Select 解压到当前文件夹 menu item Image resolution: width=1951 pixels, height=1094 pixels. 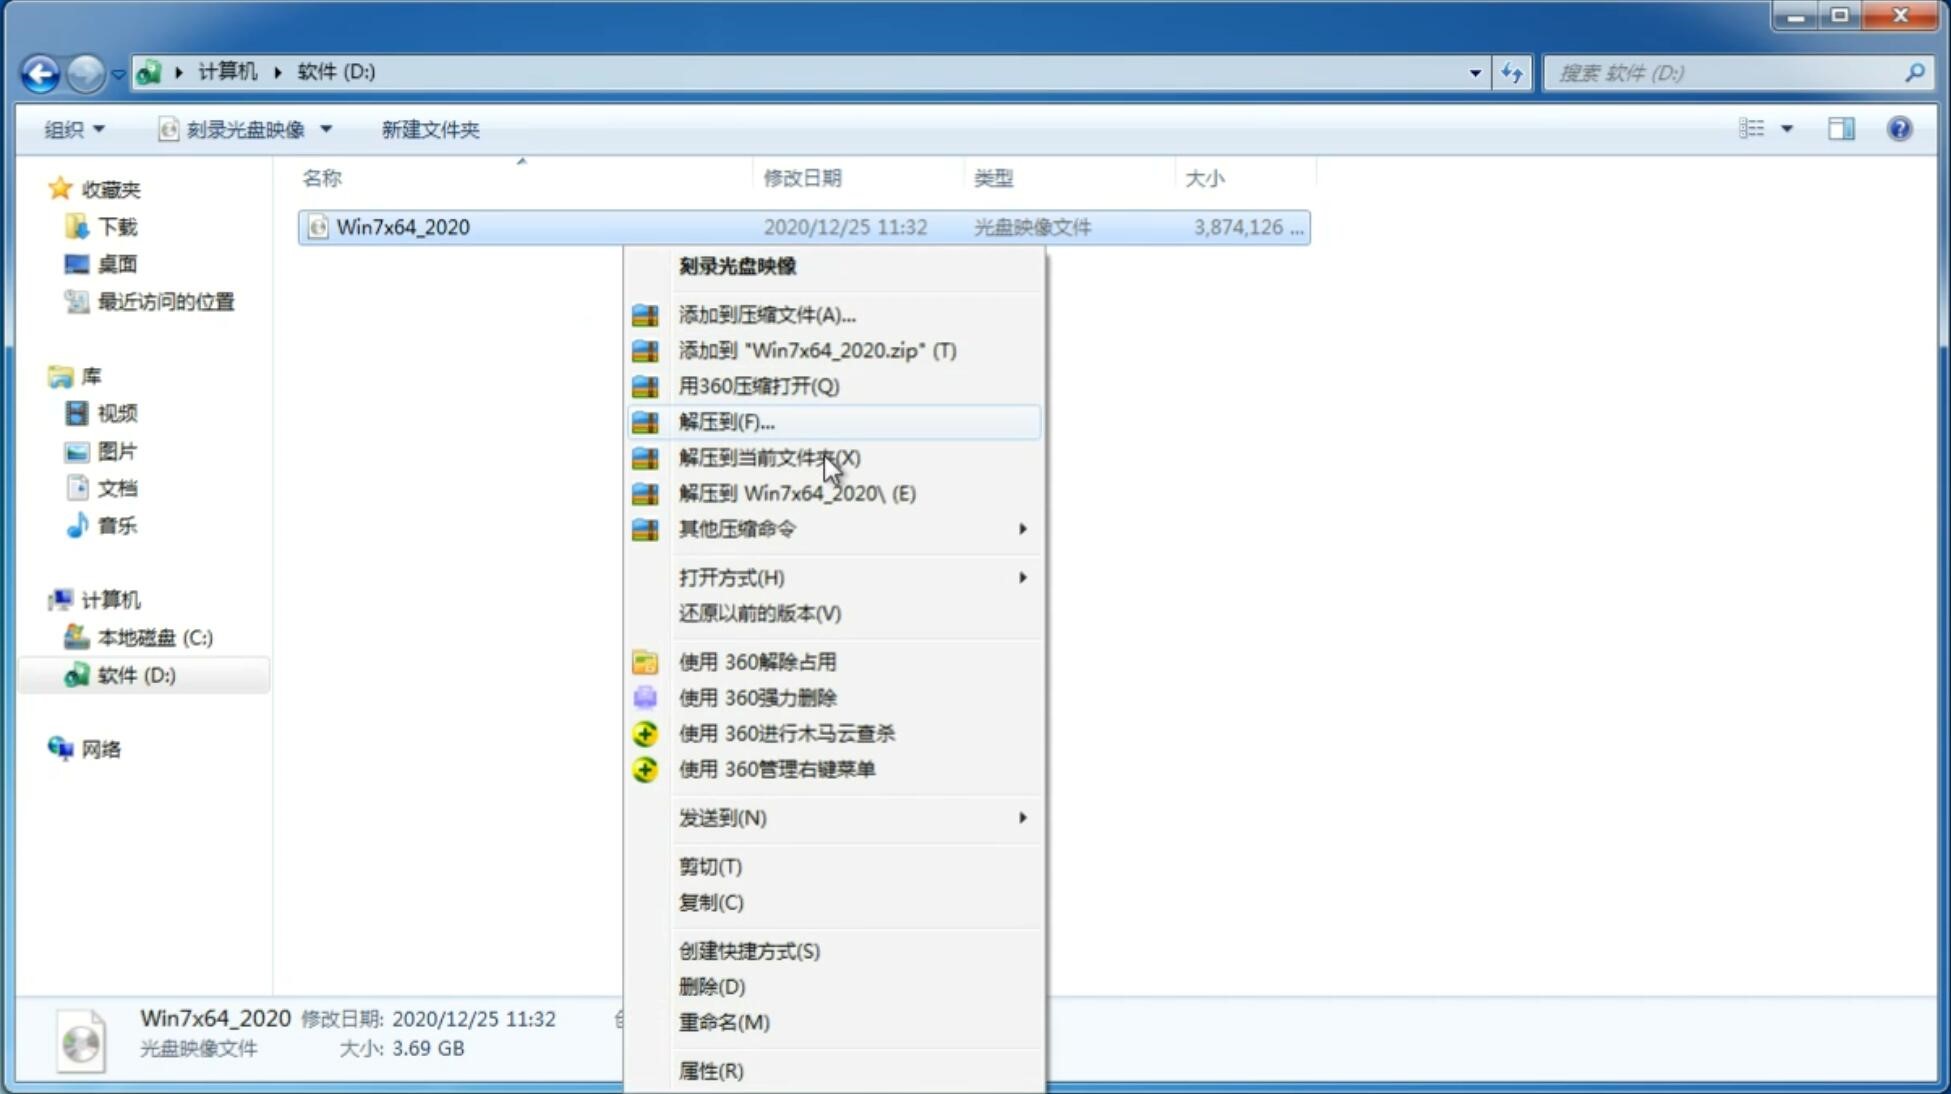(770, 457)
